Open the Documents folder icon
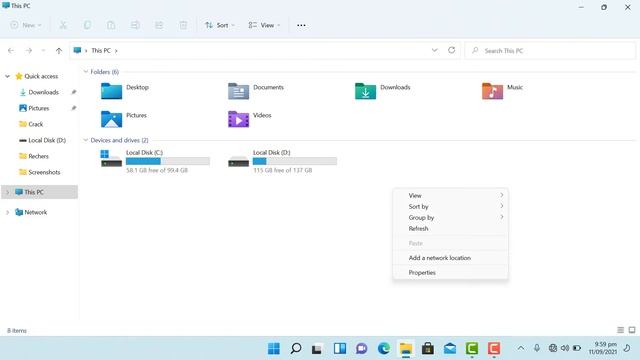The image size is (640, 360). pyautogui.click(x=238, y=91)
